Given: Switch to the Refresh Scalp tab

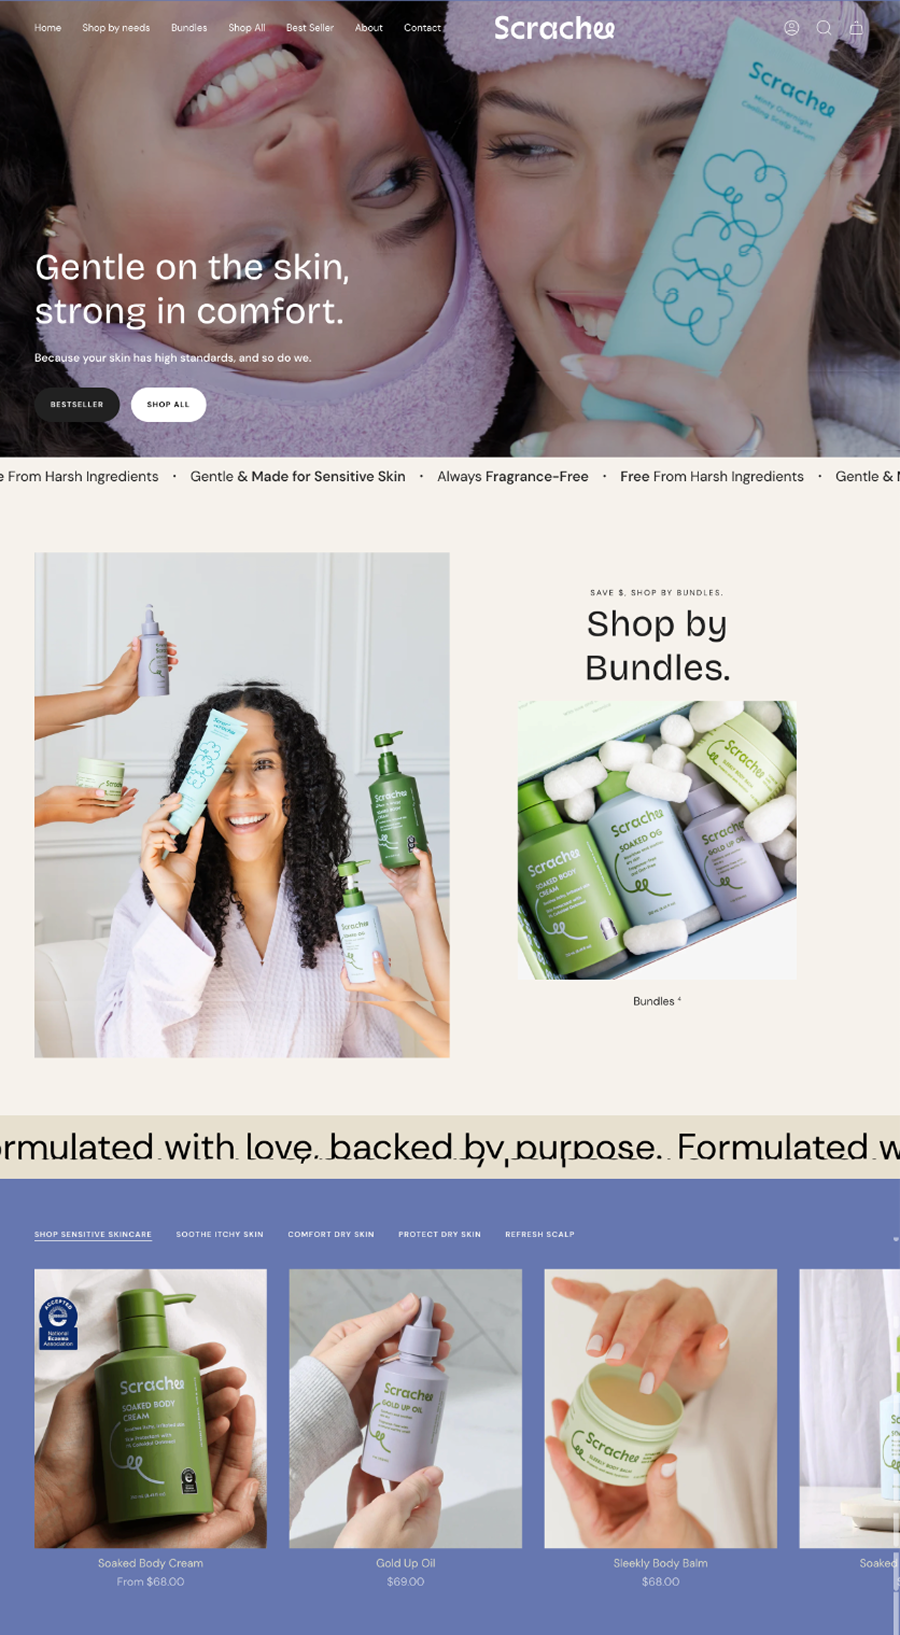Looking at the screenshot, I should [540, 1234].
